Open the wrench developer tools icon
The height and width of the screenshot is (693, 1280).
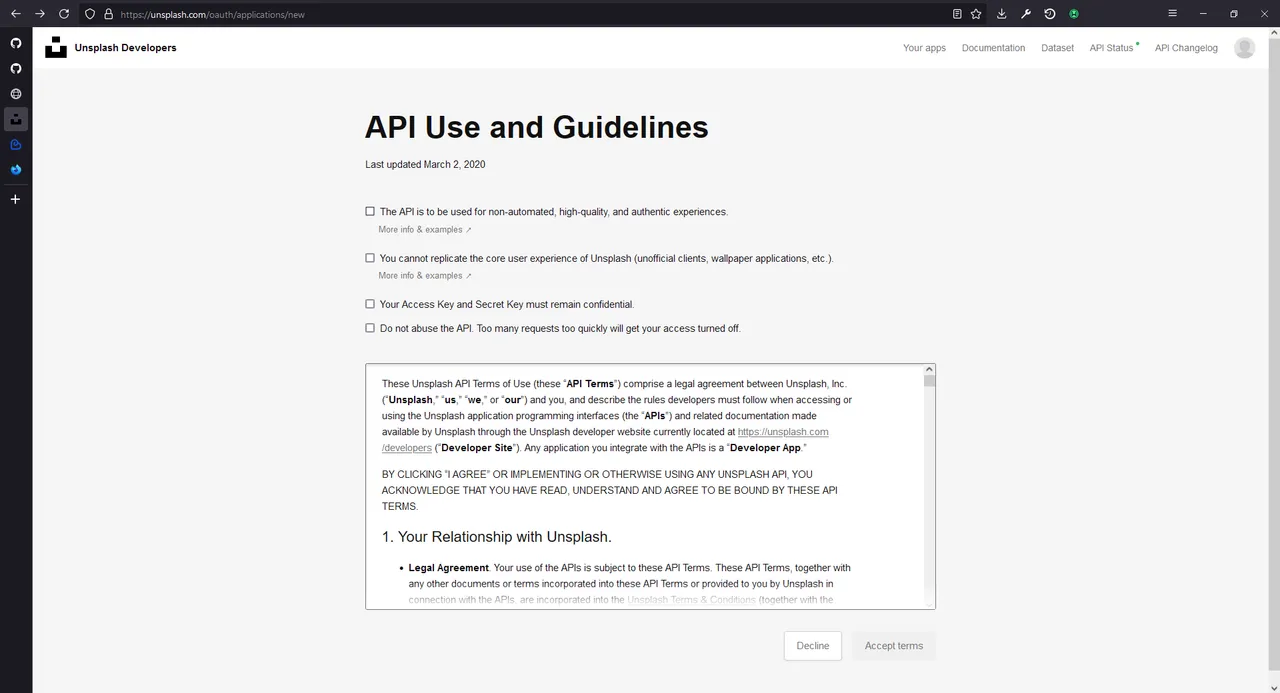click(1026, 14)
